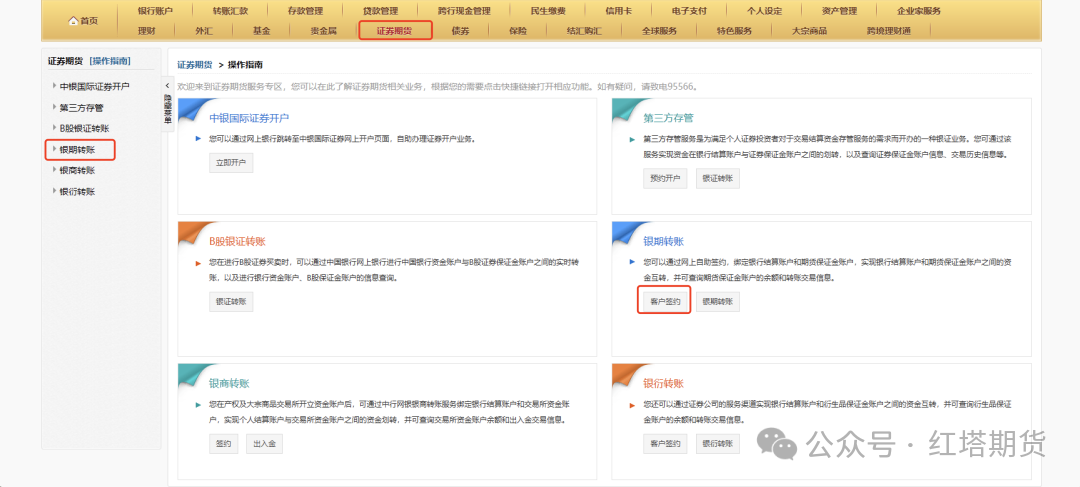Image resolution: width=1080 pixels, height=487 pixels.
Task: Select 大宗商品 in the second nav row
Action: (x=809, y=31)
